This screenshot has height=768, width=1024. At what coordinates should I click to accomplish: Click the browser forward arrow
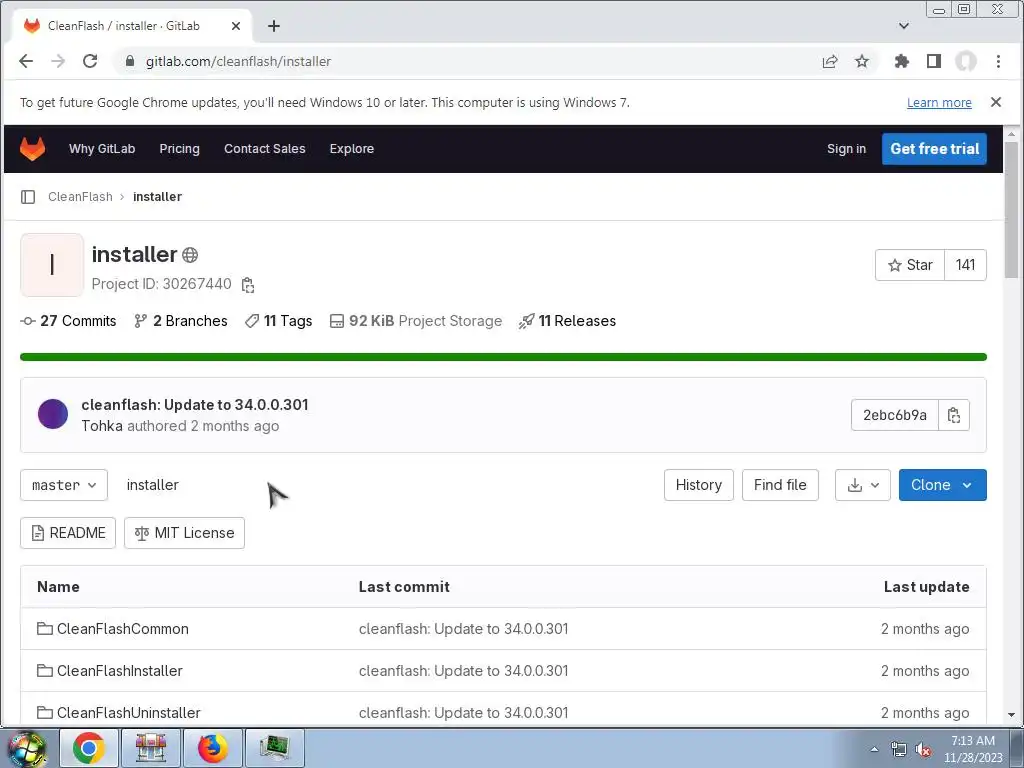coord(58,61)
